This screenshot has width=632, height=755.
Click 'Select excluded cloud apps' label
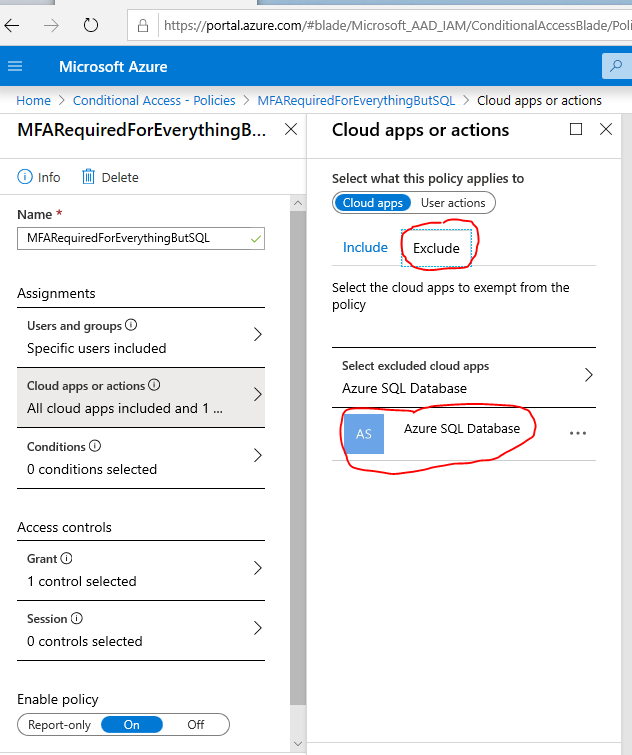click(415, 366)
